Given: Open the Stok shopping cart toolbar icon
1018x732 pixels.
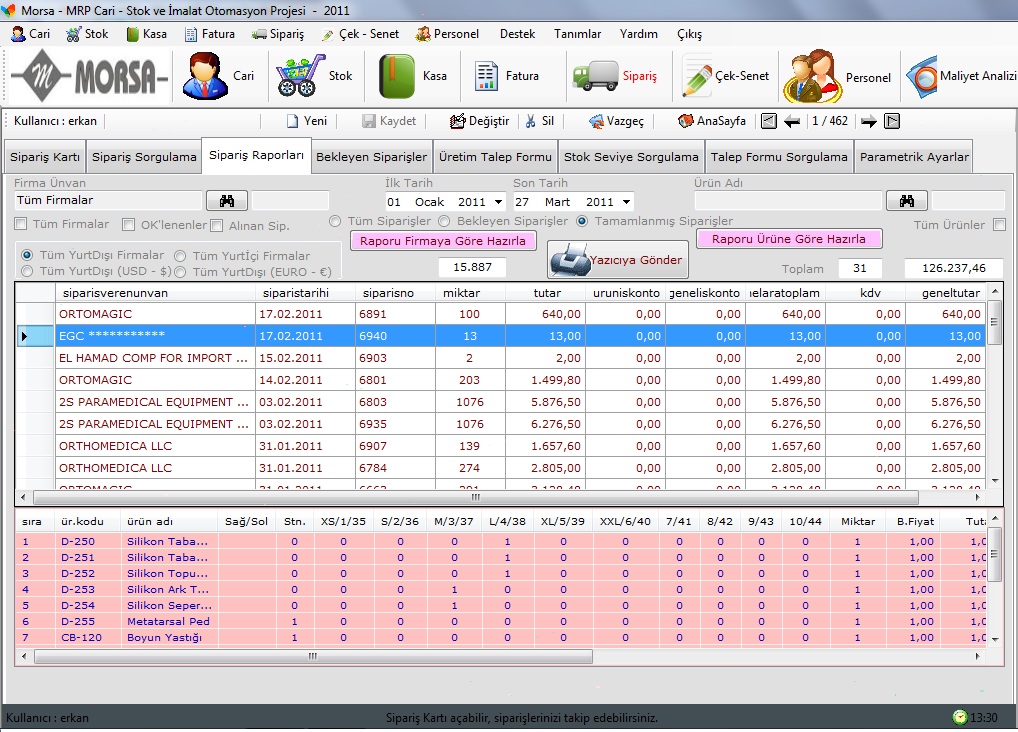Looking at the screenshot, I should 300,76.
